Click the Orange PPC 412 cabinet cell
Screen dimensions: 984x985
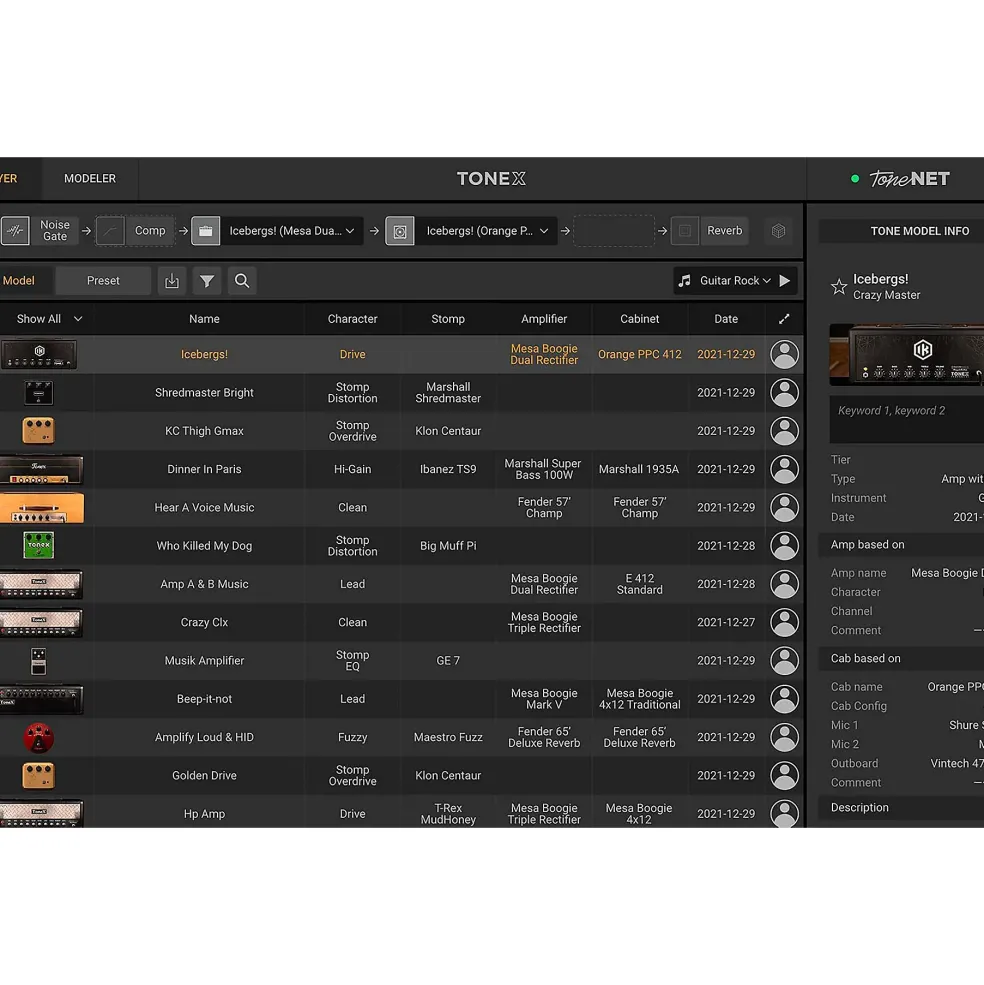coord(640,354)
